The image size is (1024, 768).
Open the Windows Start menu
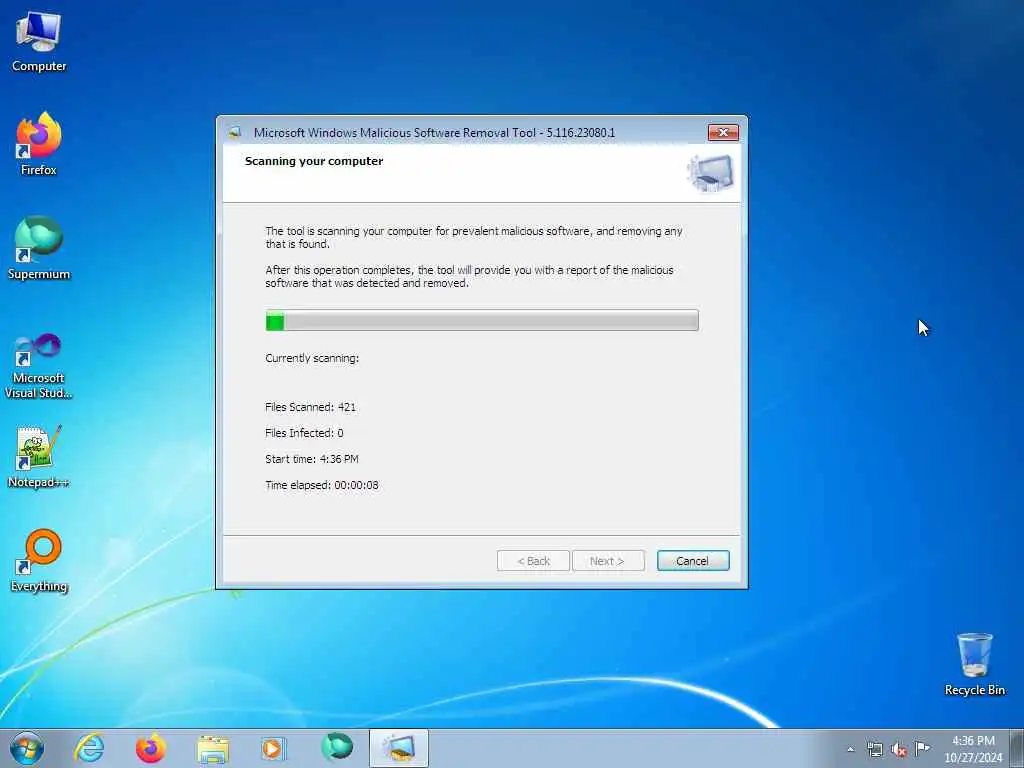tap(27, 748)
